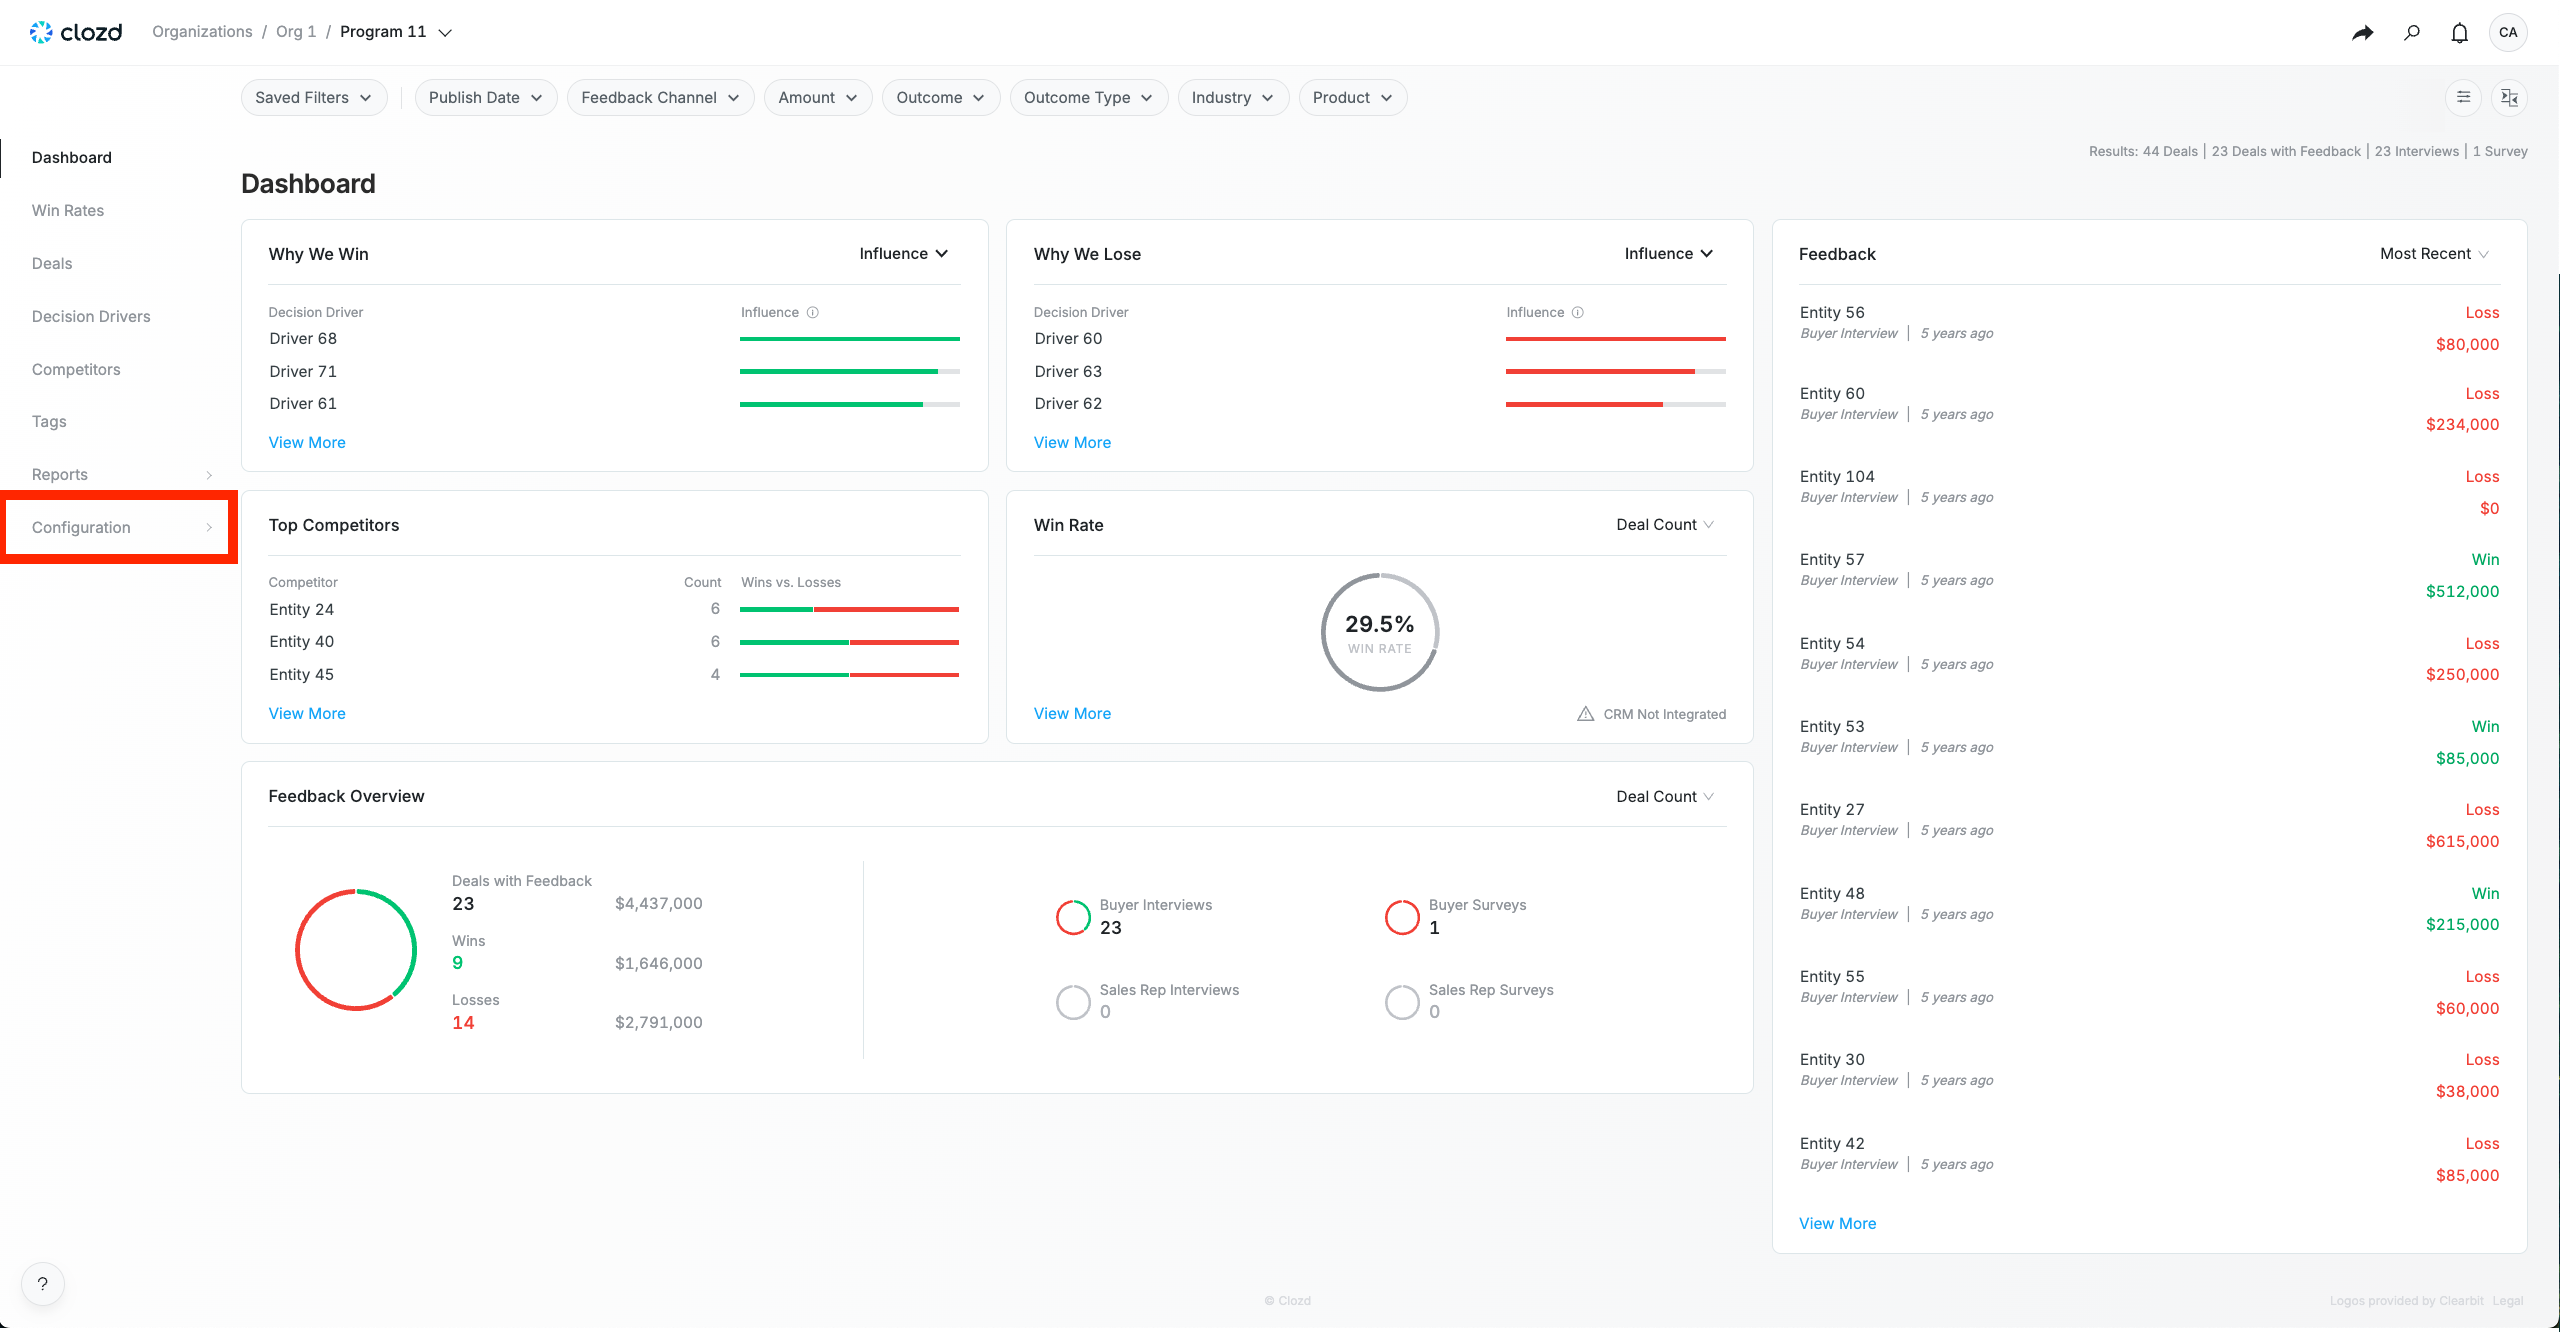This screenshot has height=1332, width=2560.
Task: Click Why We Lose Influence info icon
Action: [x=1578, y=312]
